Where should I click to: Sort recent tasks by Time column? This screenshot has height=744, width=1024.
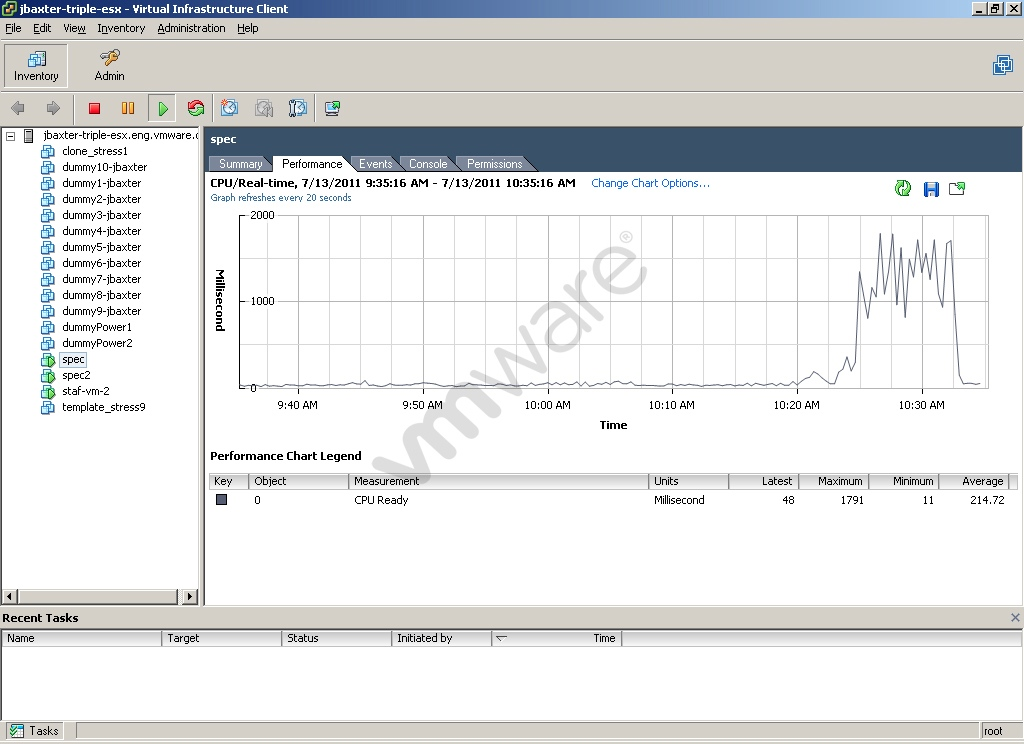point(556,638)
